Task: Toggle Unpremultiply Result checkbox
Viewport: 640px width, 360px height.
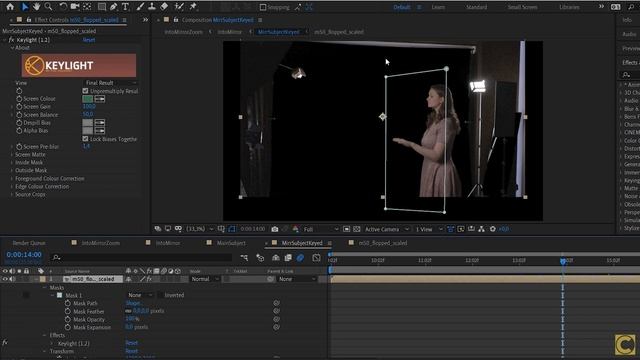Action: (85, 91)
